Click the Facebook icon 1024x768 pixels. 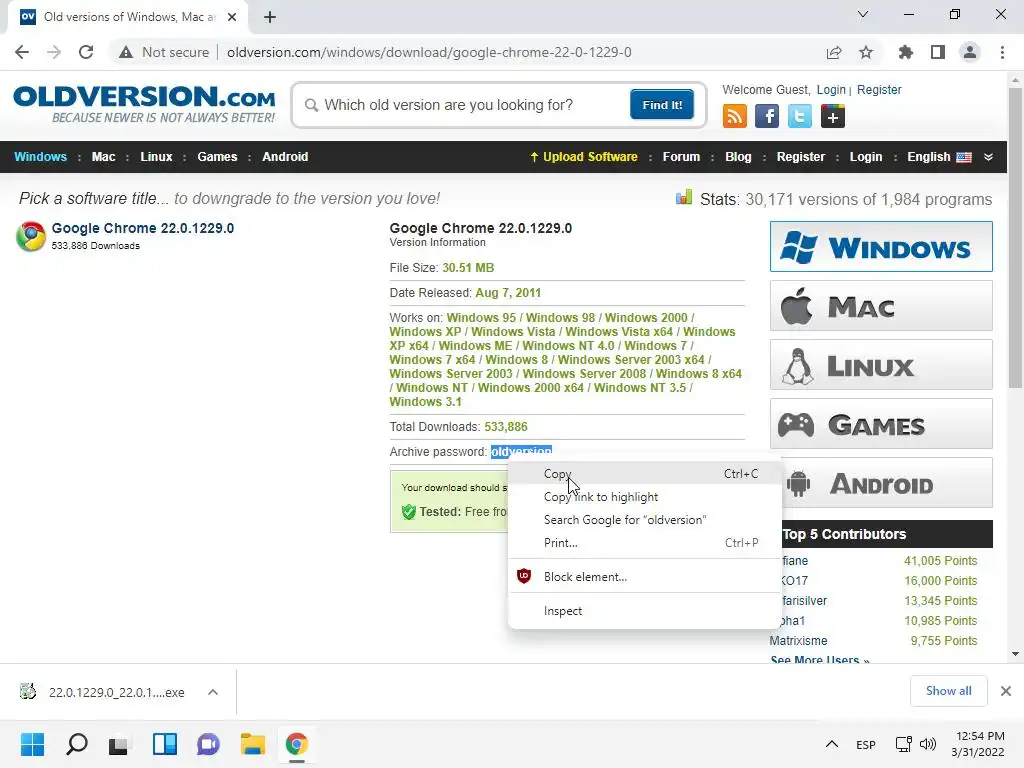click(767, 116)
